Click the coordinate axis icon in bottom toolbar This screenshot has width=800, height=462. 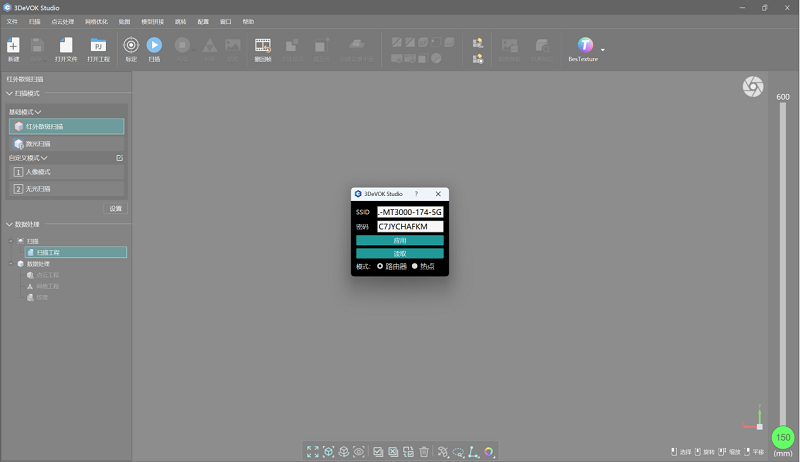click(473, 451)
